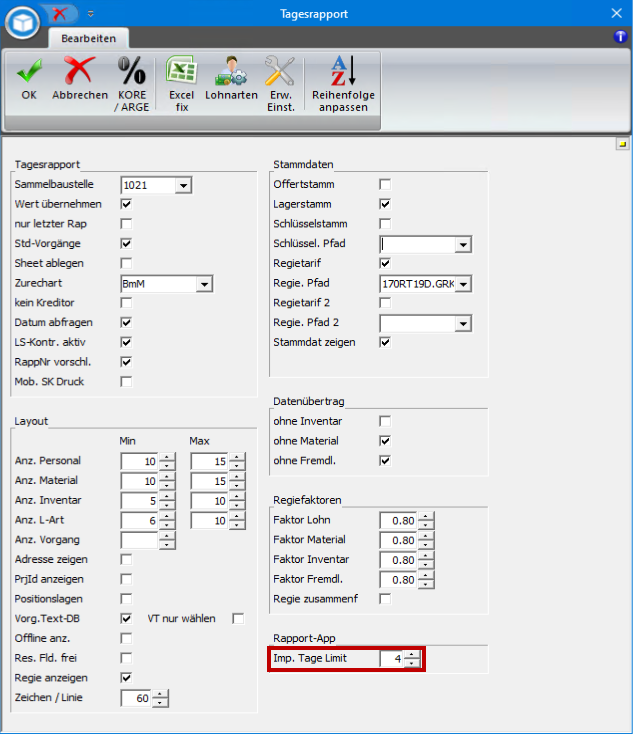Click Zeichen / Linie stepper arrows
Screen dimensions: 633x734
click(x=160, y=698)
